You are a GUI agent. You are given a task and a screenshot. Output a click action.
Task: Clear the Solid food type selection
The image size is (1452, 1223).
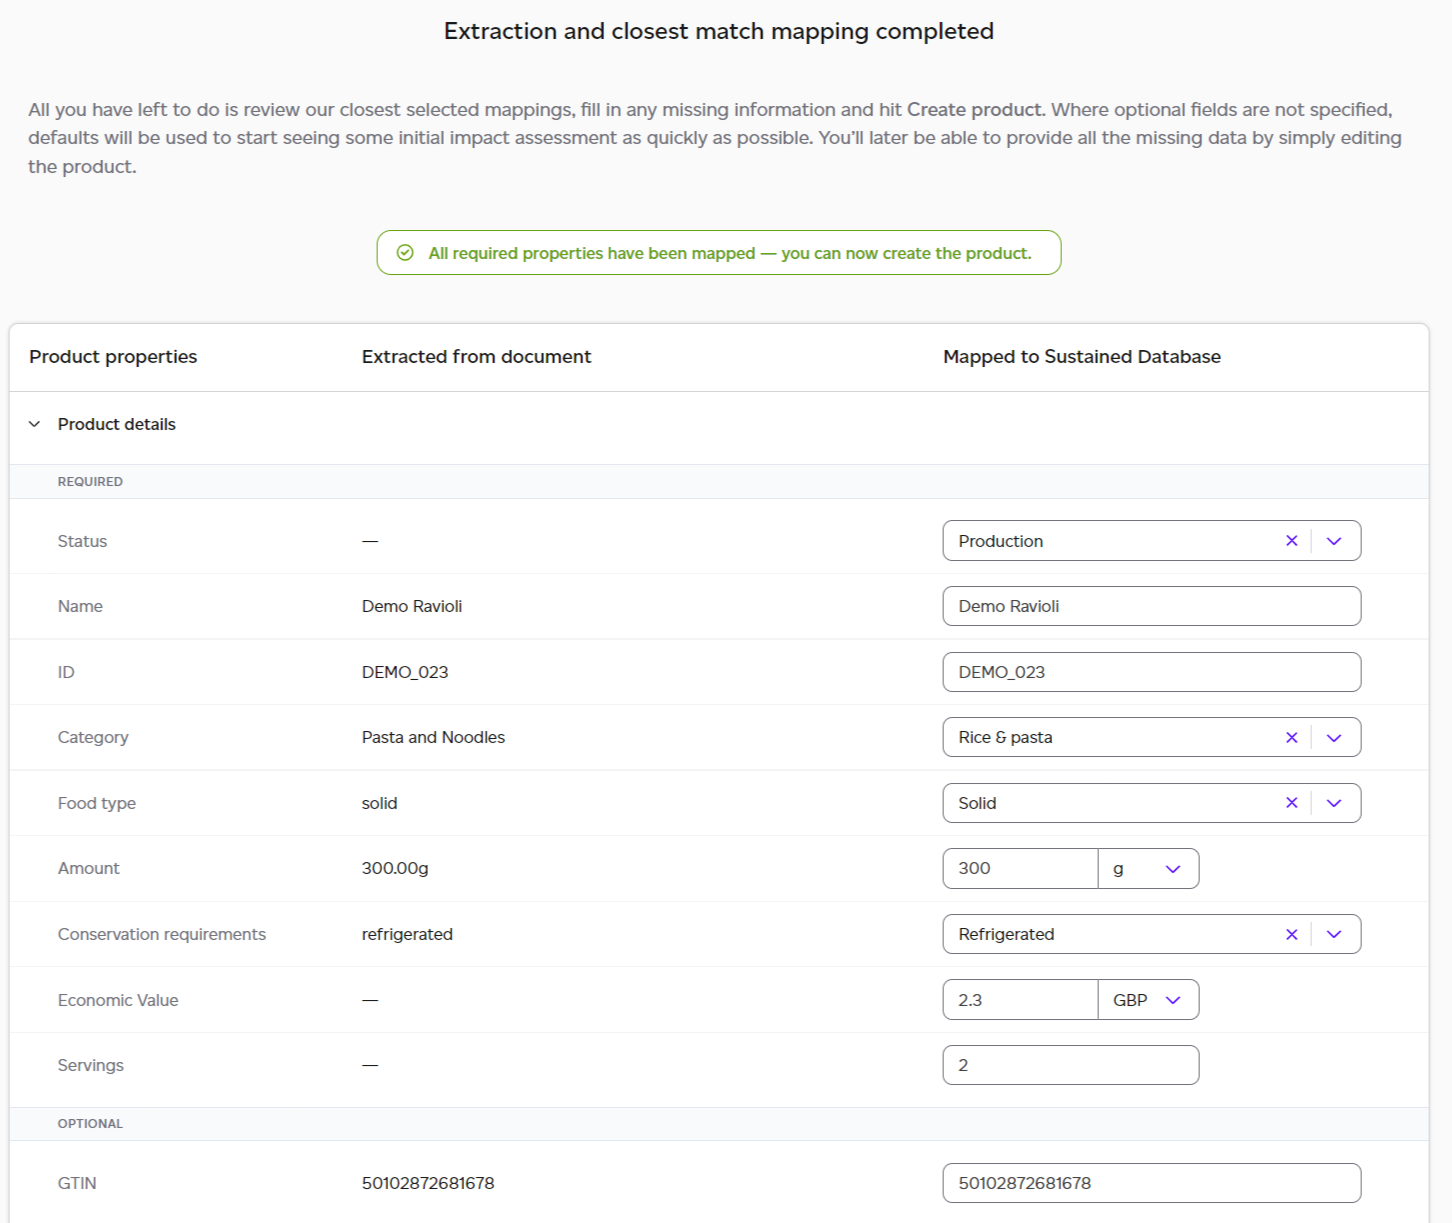pos(1291,803)
